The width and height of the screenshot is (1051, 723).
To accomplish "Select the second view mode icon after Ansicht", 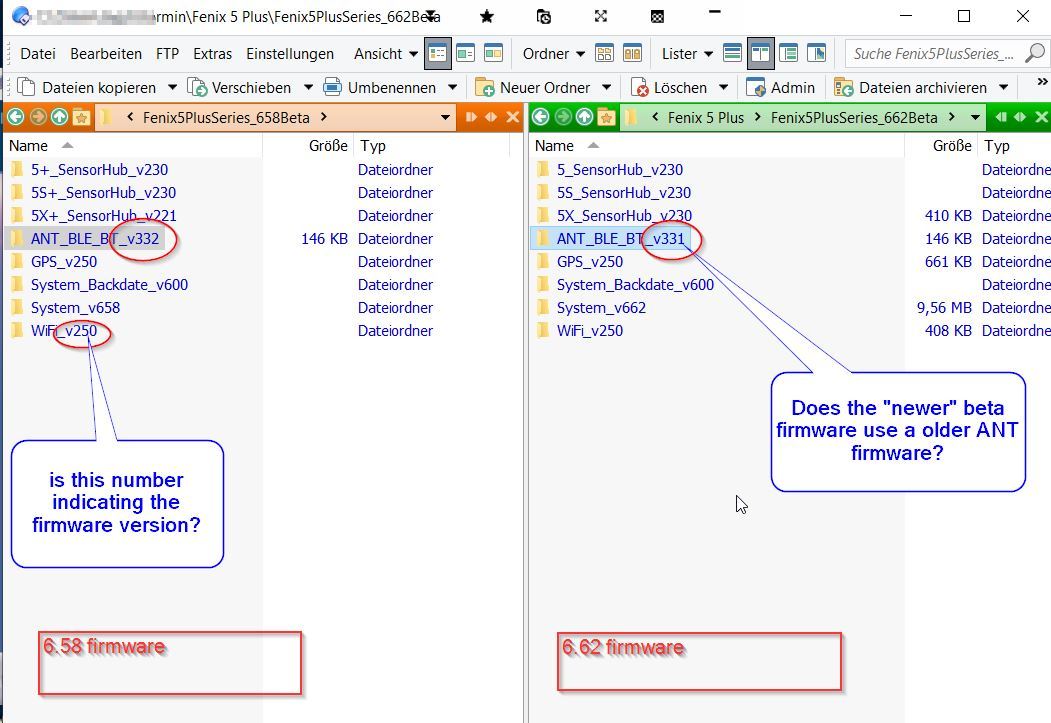I will [x=465, y=53].
